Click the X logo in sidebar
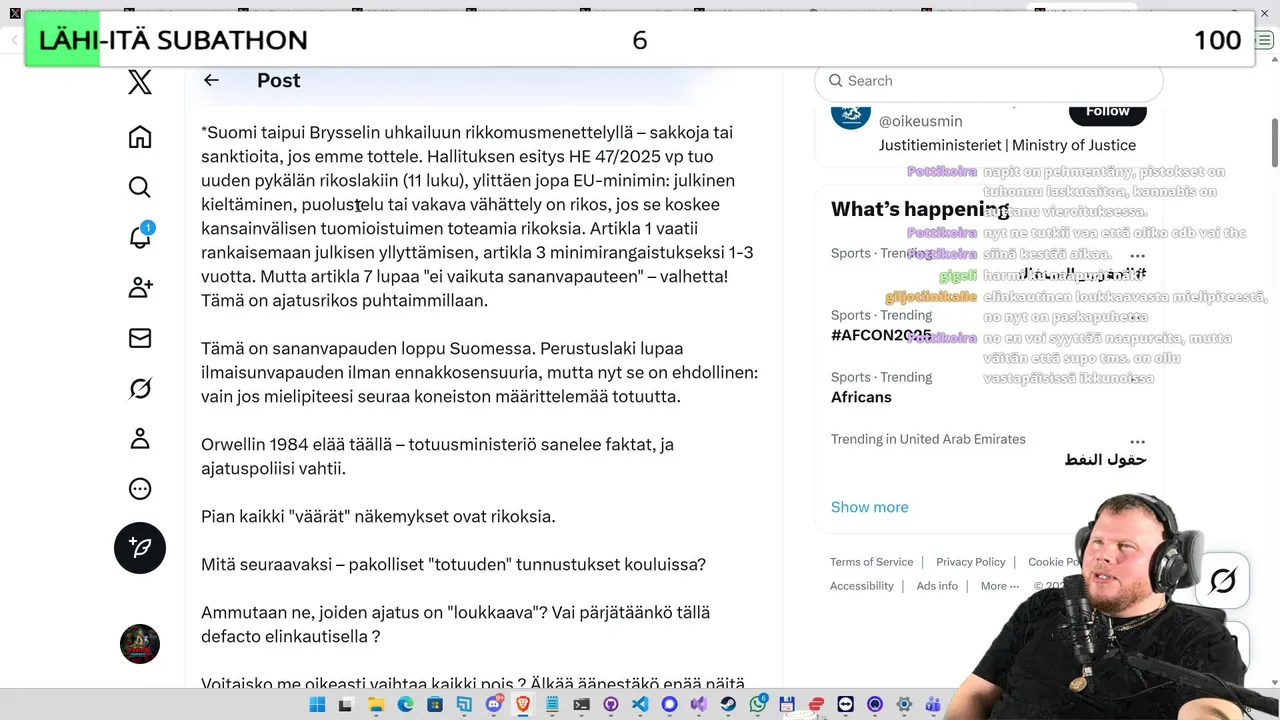1280x720 pixels. point(140,81)
